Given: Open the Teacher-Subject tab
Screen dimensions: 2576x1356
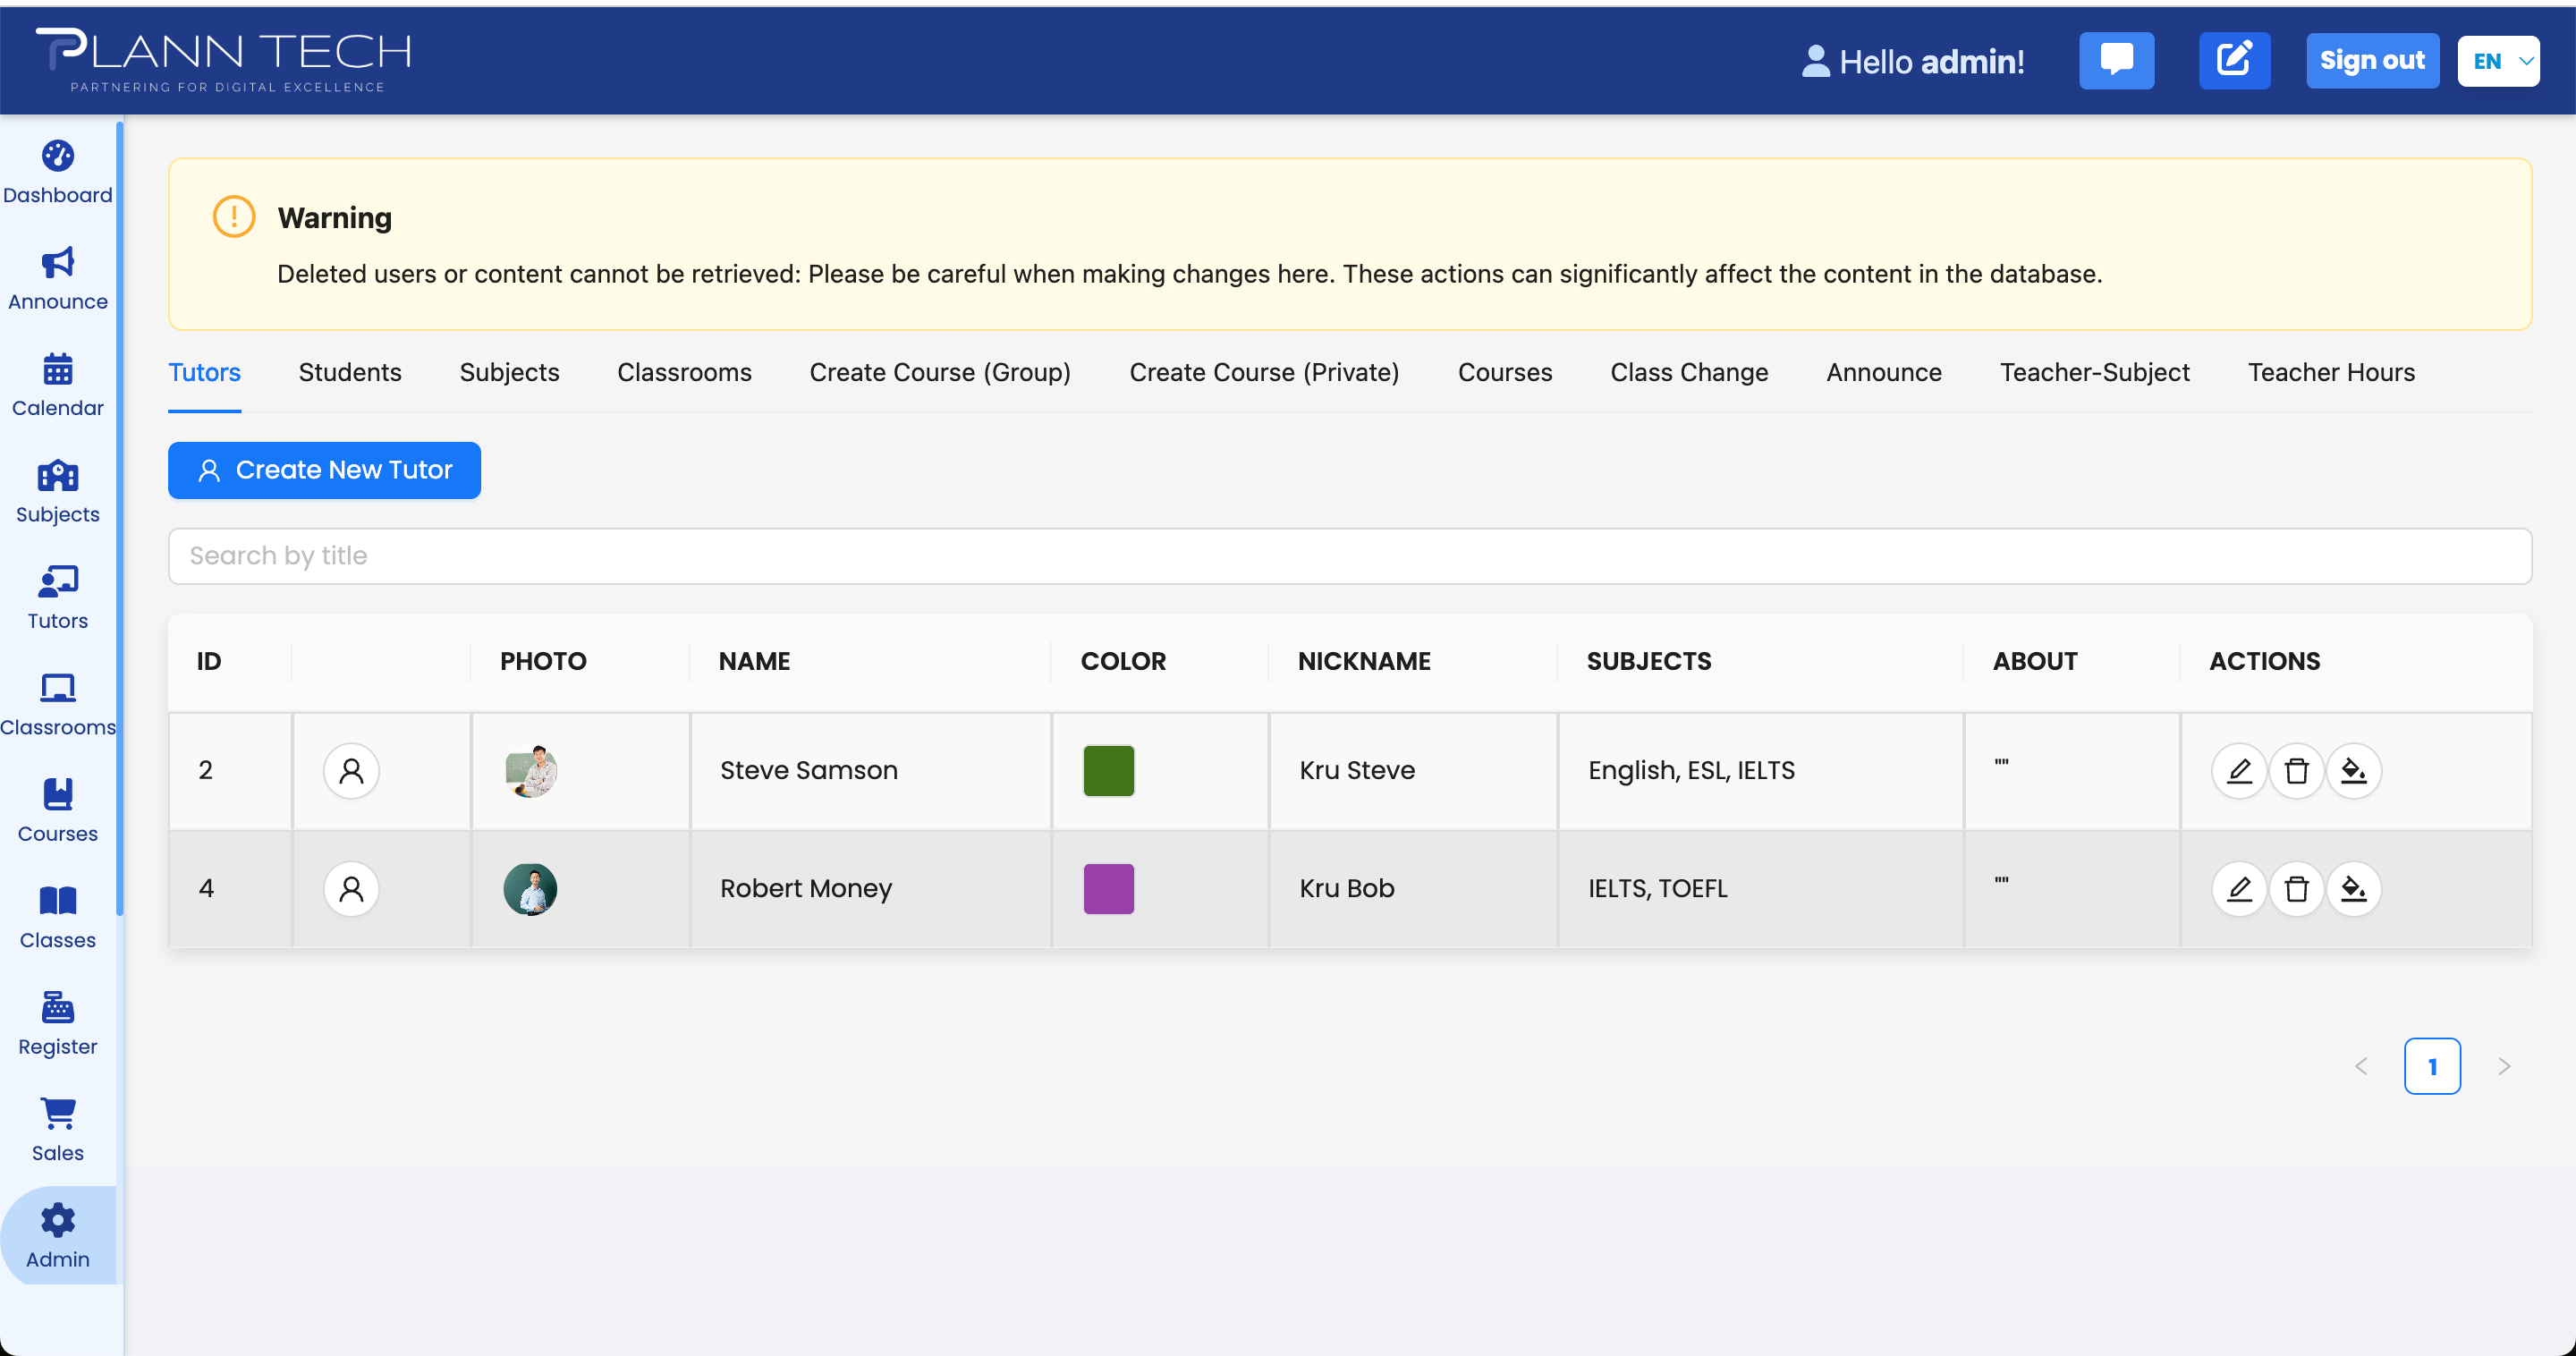Looking at the screenshot, I should [2094, 372].
